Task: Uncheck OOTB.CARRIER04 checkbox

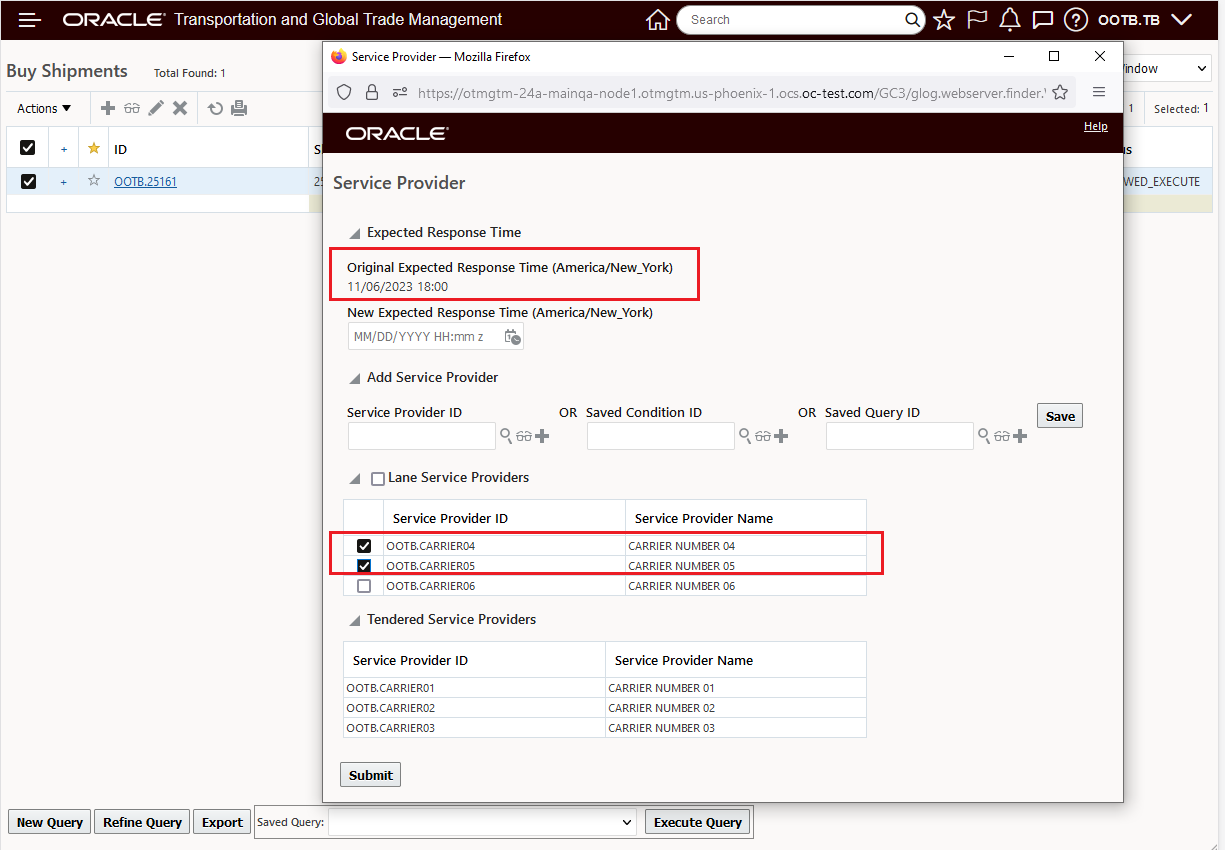Action: (x=364, y=546)
